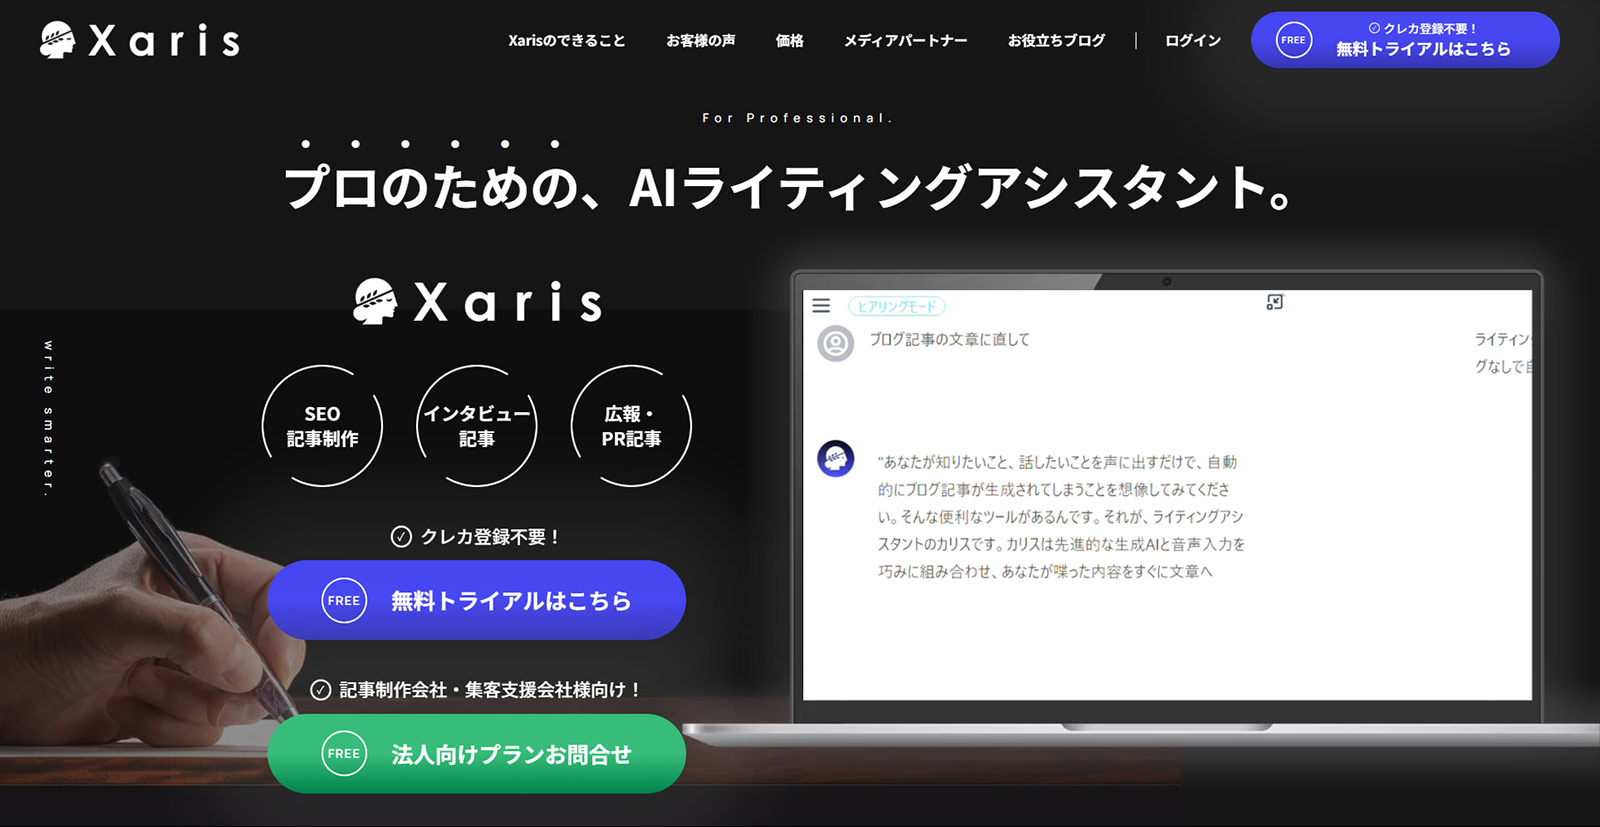Image resolution: width=1600 pixels, height=827 pixels.
Task: Open the Xarisのできること menu item
Action: tap(566, 41)
